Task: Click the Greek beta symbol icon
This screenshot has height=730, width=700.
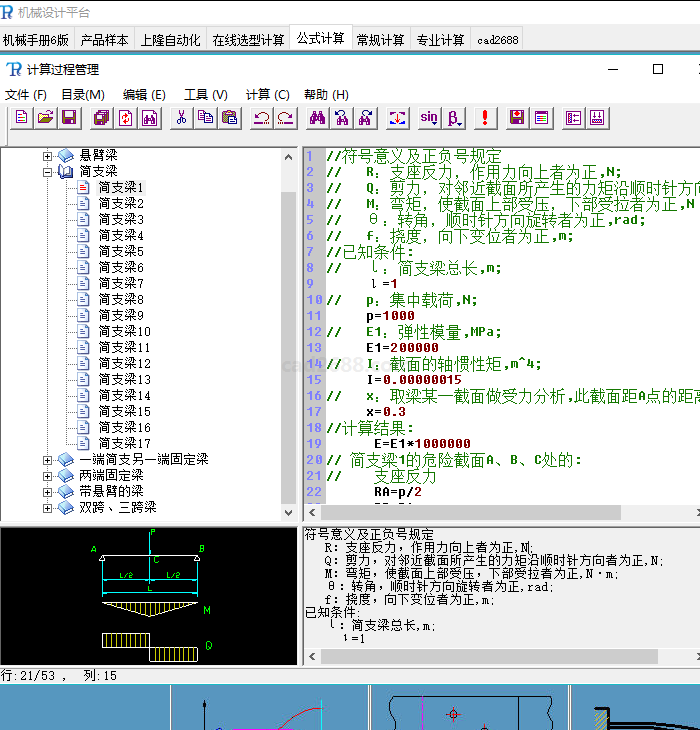Action: coord(454,118)
